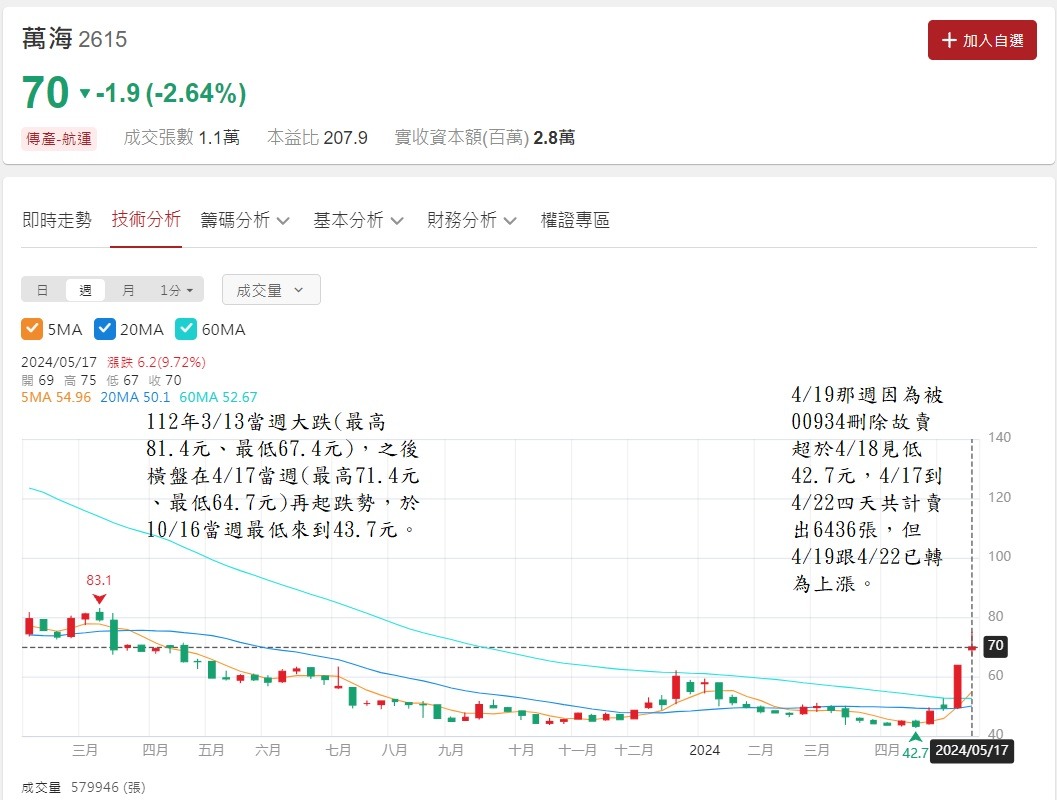Expand the 籌碼分析 dropdown menu
The height and width of the screenshot is (800, 1057).
[x=238, y=220]
